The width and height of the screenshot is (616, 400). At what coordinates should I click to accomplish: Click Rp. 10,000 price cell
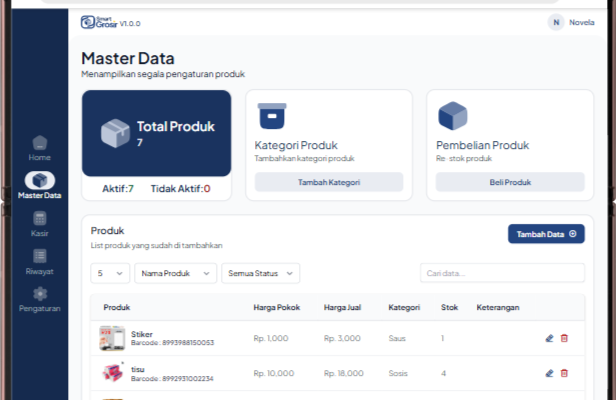click(273, 373)
